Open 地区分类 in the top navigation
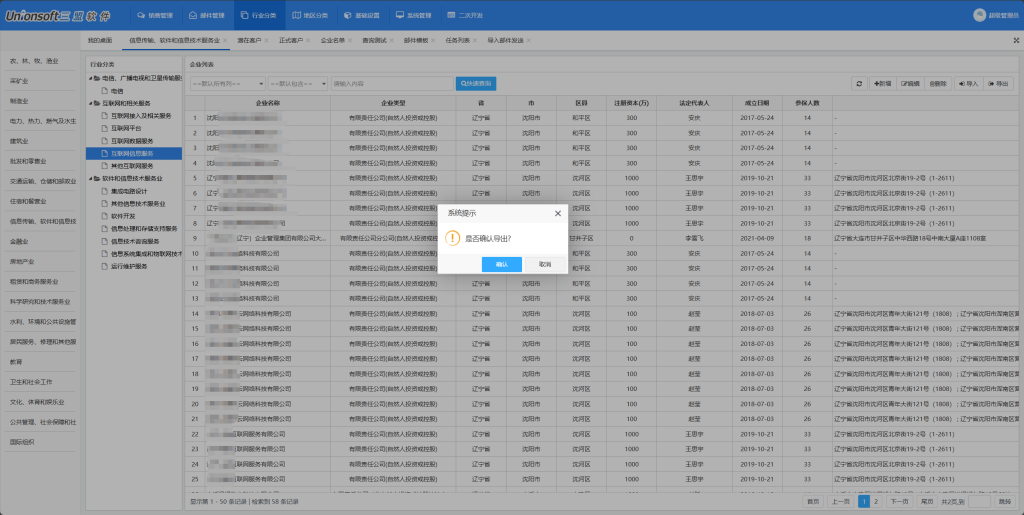The height and width of the screenshot is (515, 1024). pyautogui.click(x=310, y=15)
